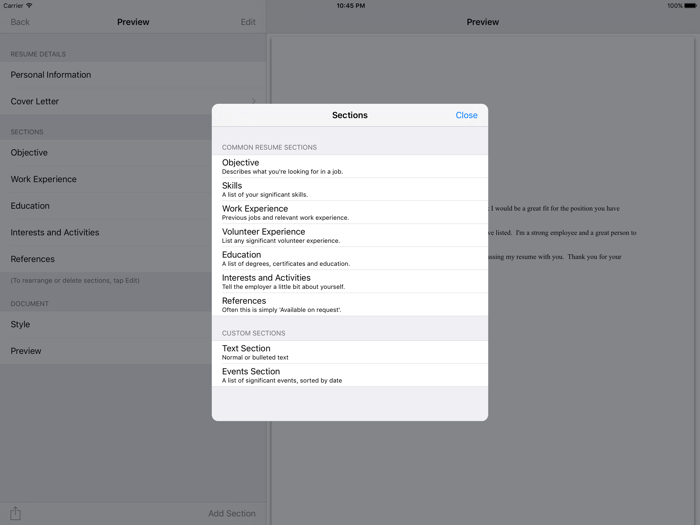This screenshot has width=700, height=525.
Task: Add a custom Events Section
Action: 350,375
